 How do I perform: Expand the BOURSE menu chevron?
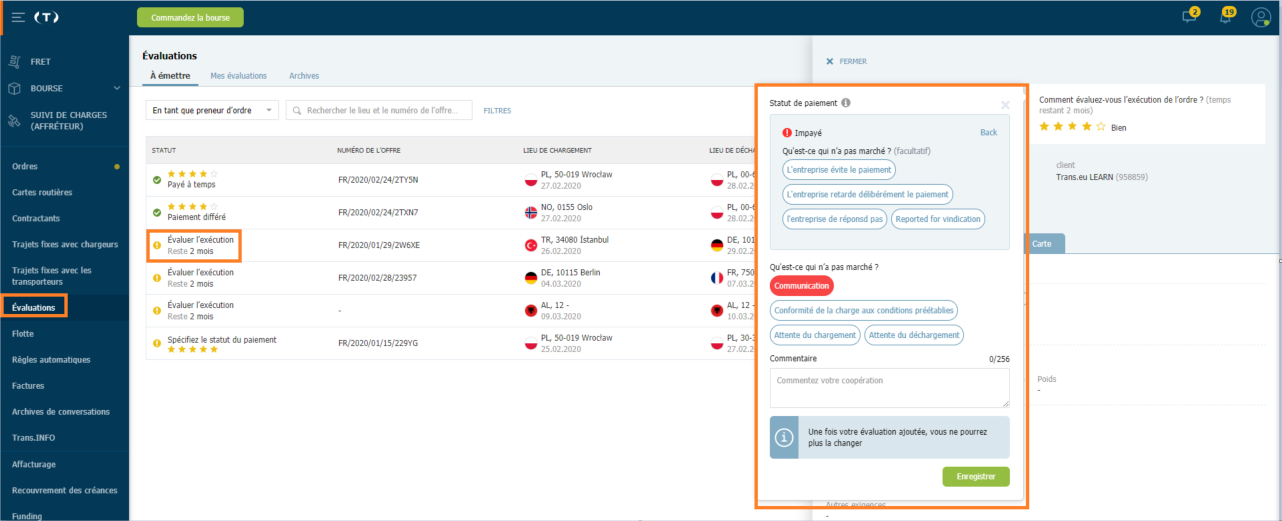point(117,88)
